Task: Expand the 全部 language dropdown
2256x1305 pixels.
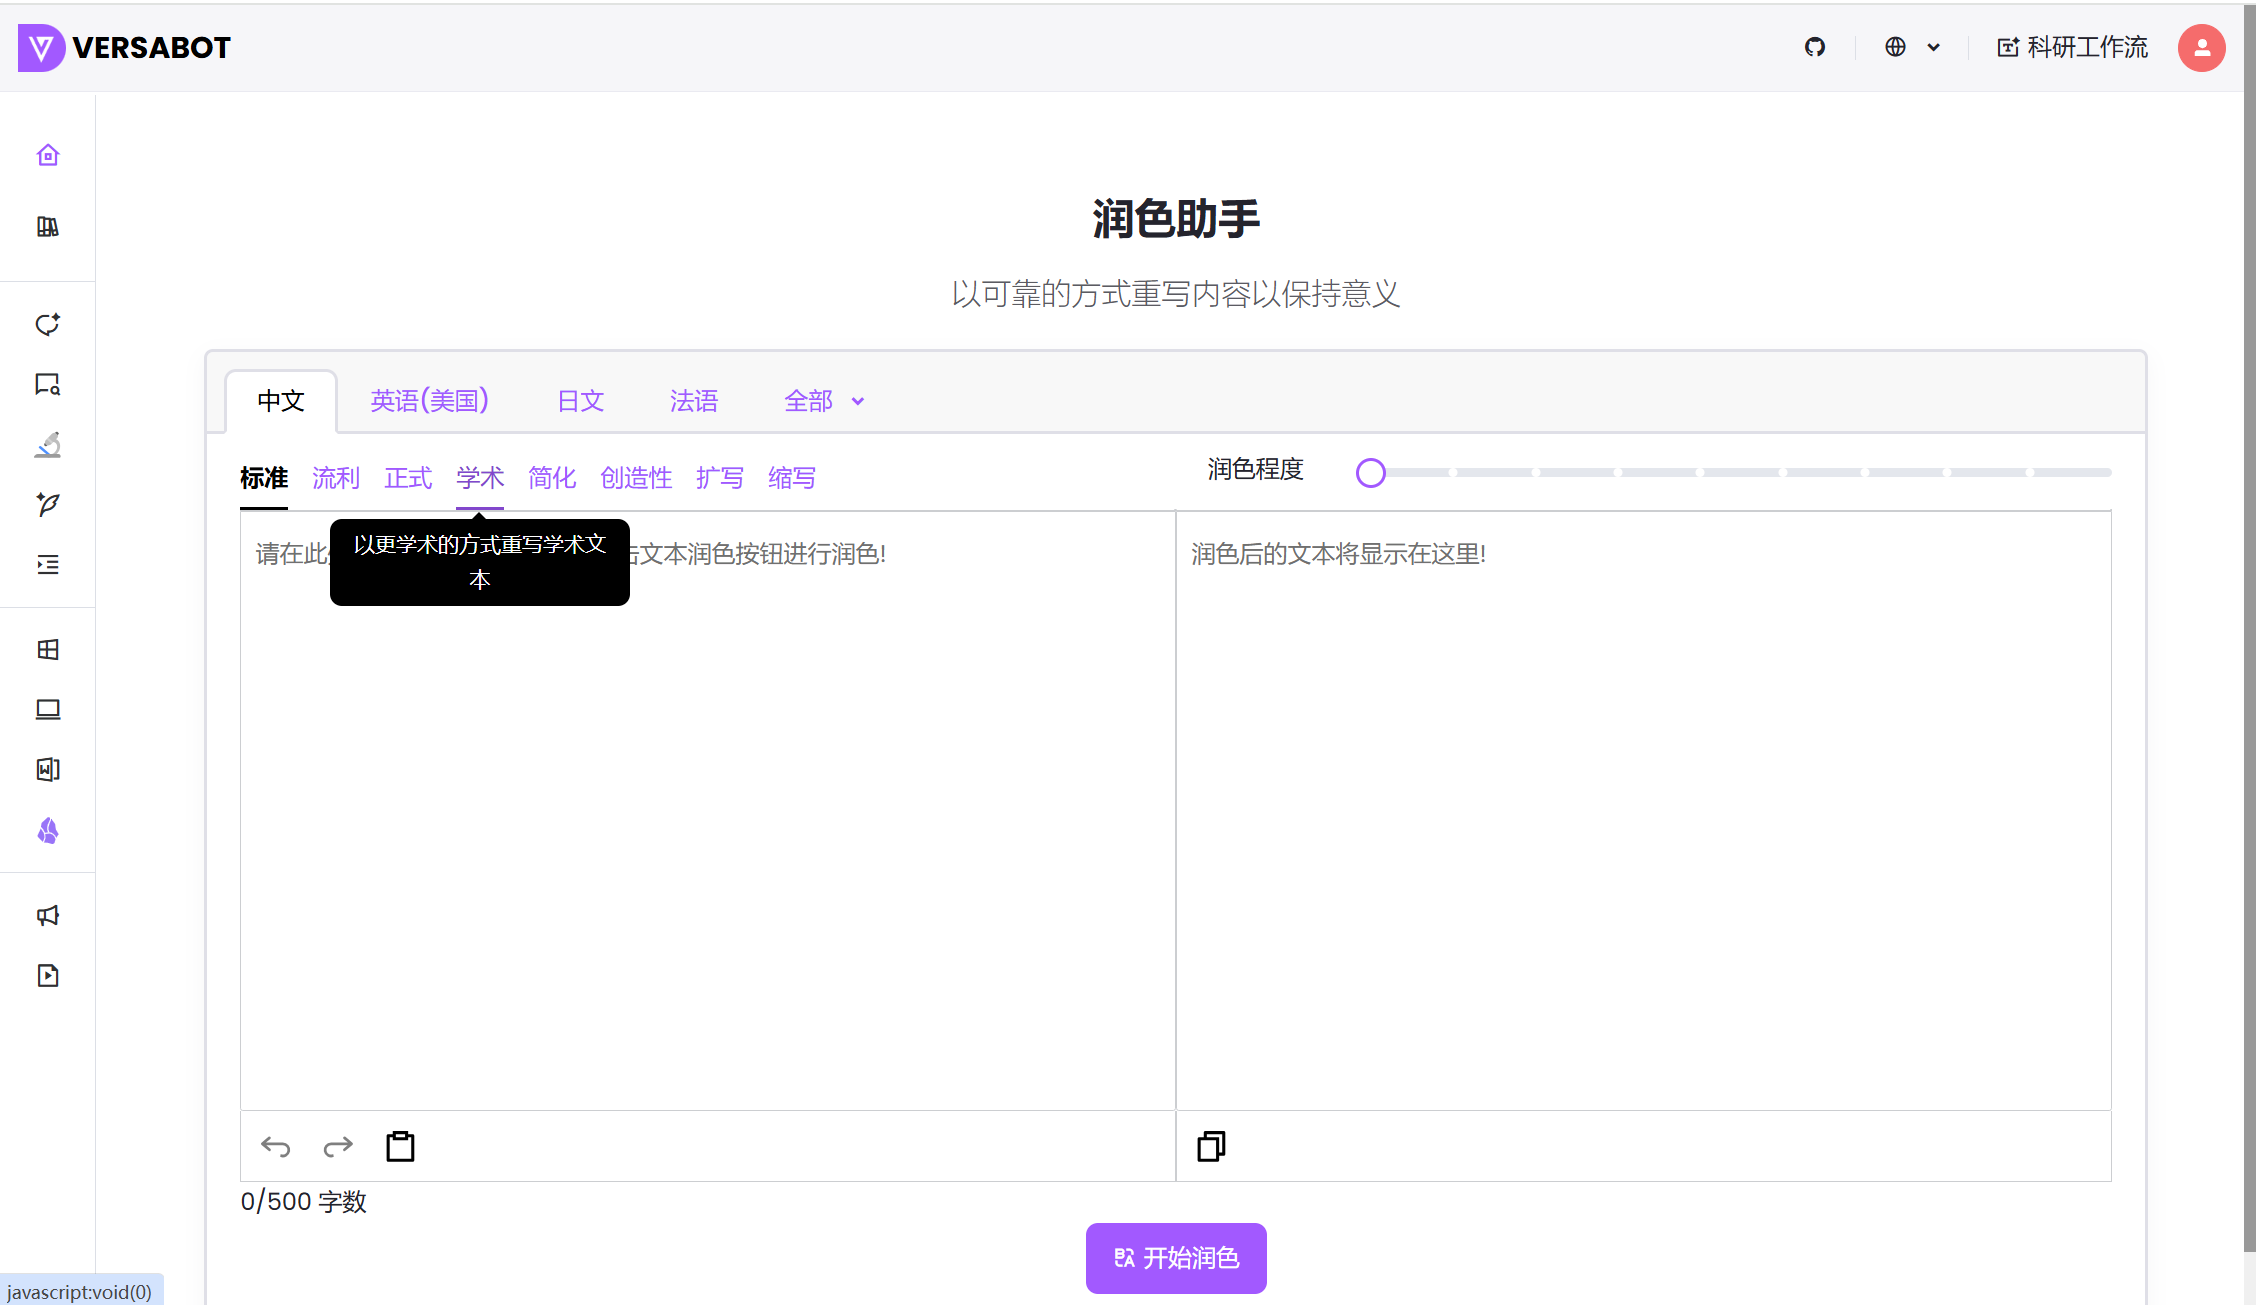Action: [824, 400]
